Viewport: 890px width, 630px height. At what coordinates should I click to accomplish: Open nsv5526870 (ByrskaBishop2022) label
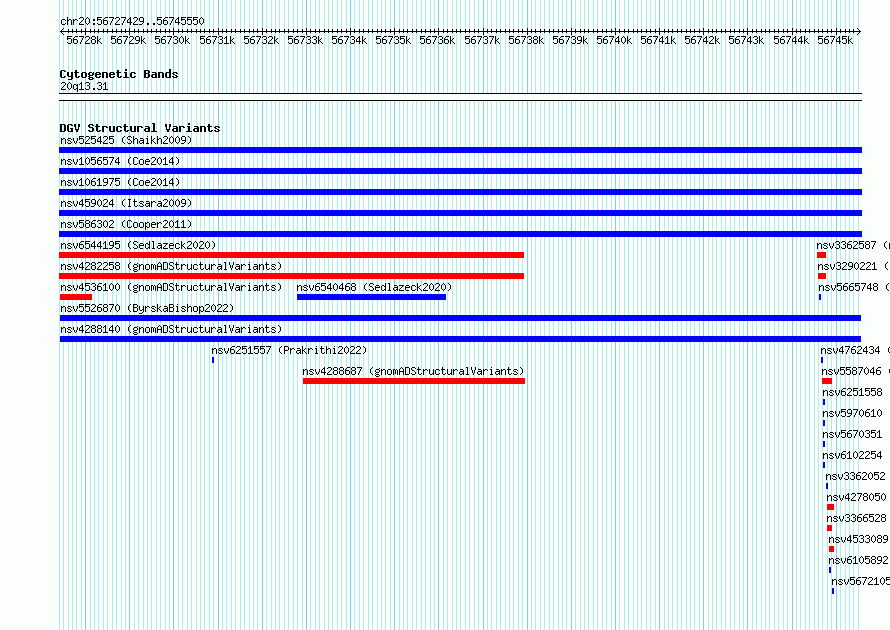click(147, 308)
